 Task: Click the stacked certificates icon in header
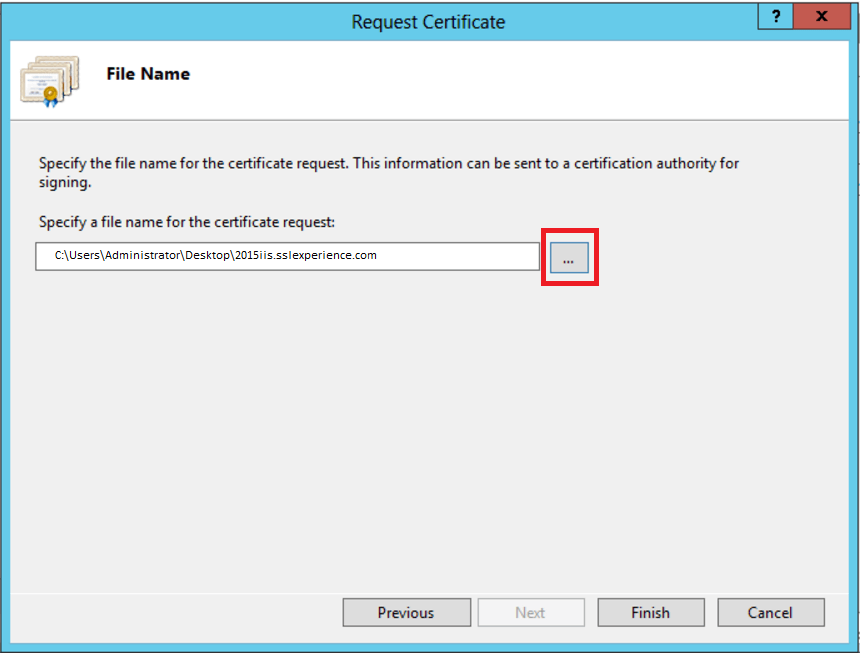(47, 82)
